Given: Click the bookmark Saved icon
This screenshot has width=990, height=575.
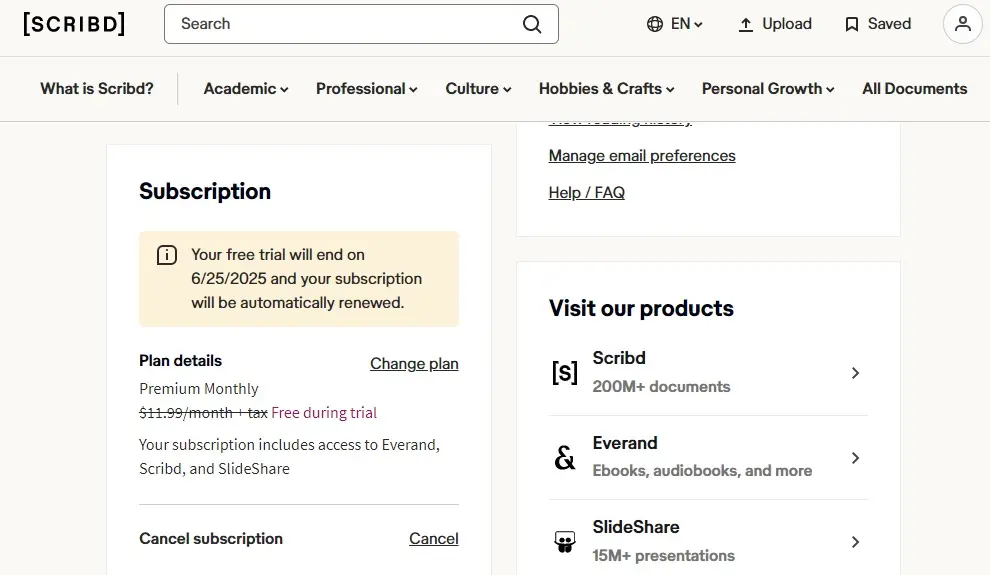Looking at the screenshot, I should (852, 24).
